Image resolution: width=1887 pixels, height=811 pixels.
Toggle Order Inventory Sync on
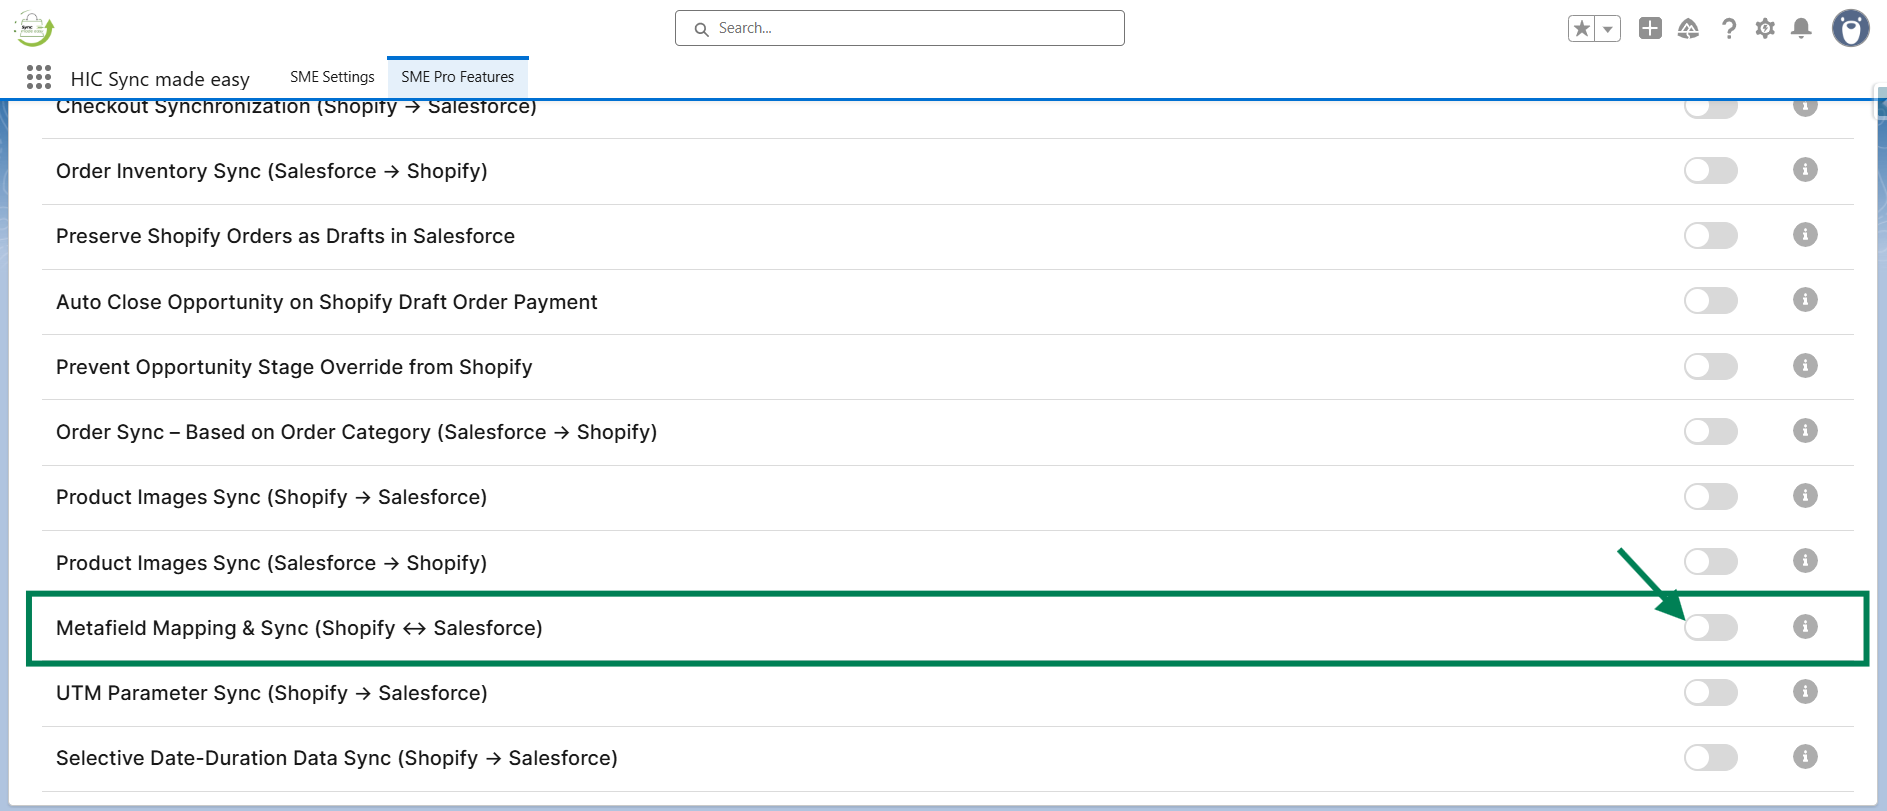pyautogui.click(x=1710, y=170)
